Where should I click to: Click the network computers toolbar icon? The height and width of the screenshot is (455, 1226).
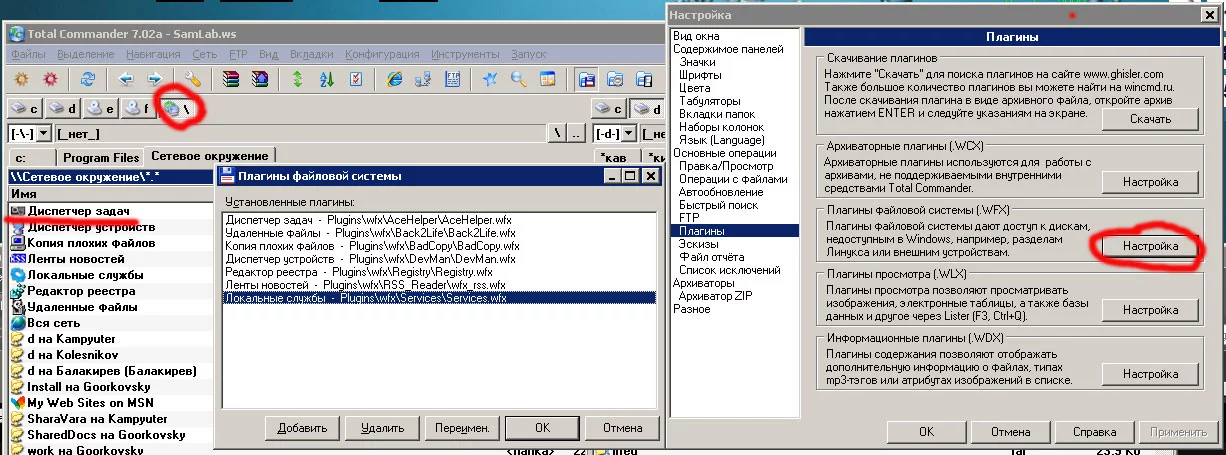point(424,78)
